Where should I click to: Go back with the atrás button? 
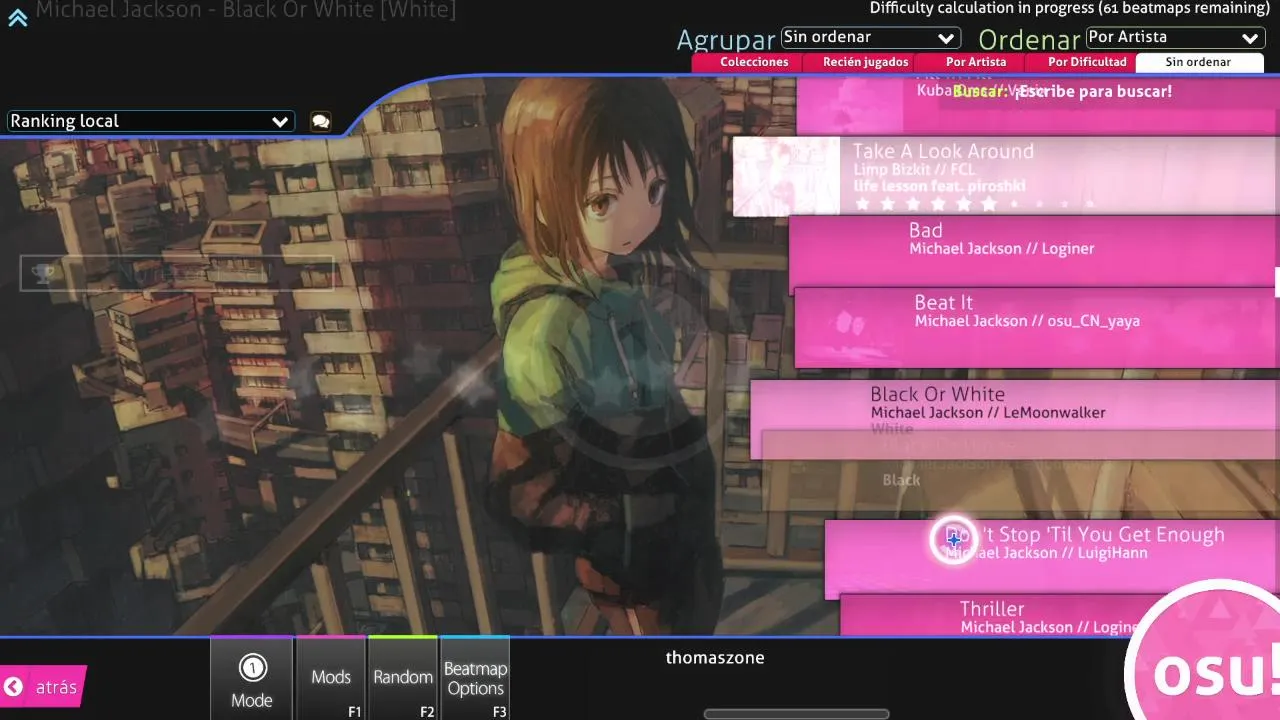point(43,687)
